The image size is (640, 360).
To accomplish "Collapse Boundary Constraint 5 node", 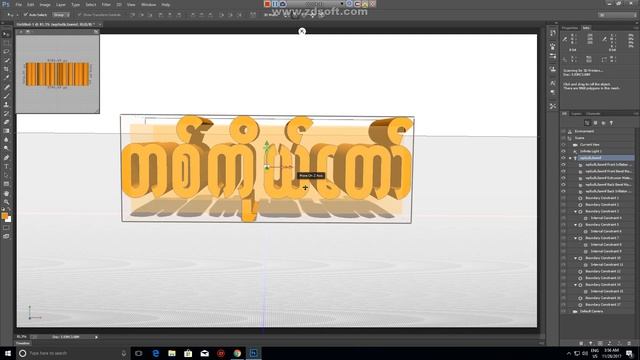I will [x=576, y=225].
